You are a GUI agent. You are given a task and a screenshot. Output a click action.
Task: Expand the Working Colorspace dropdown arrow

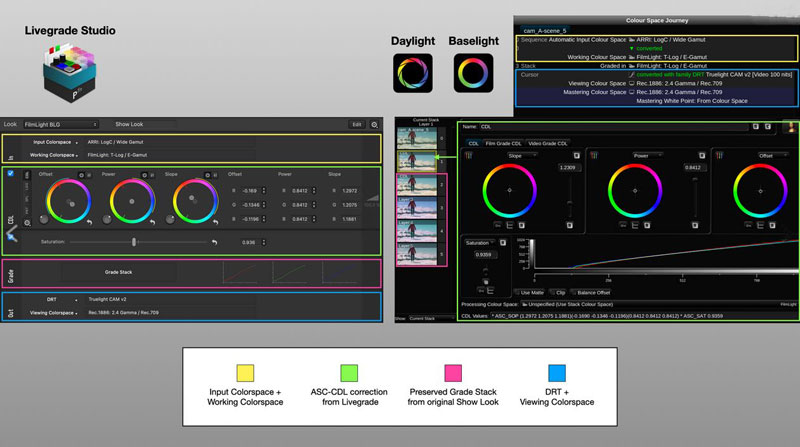coord(77,155)
